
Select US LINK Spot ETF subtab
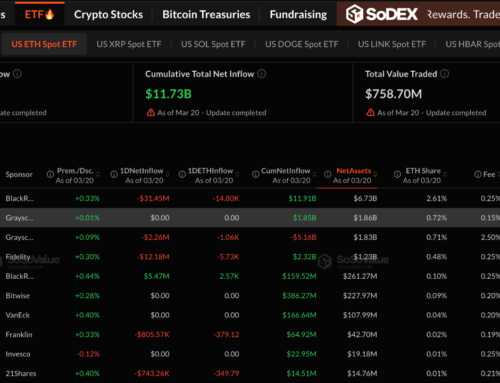(x=392, y=44)
